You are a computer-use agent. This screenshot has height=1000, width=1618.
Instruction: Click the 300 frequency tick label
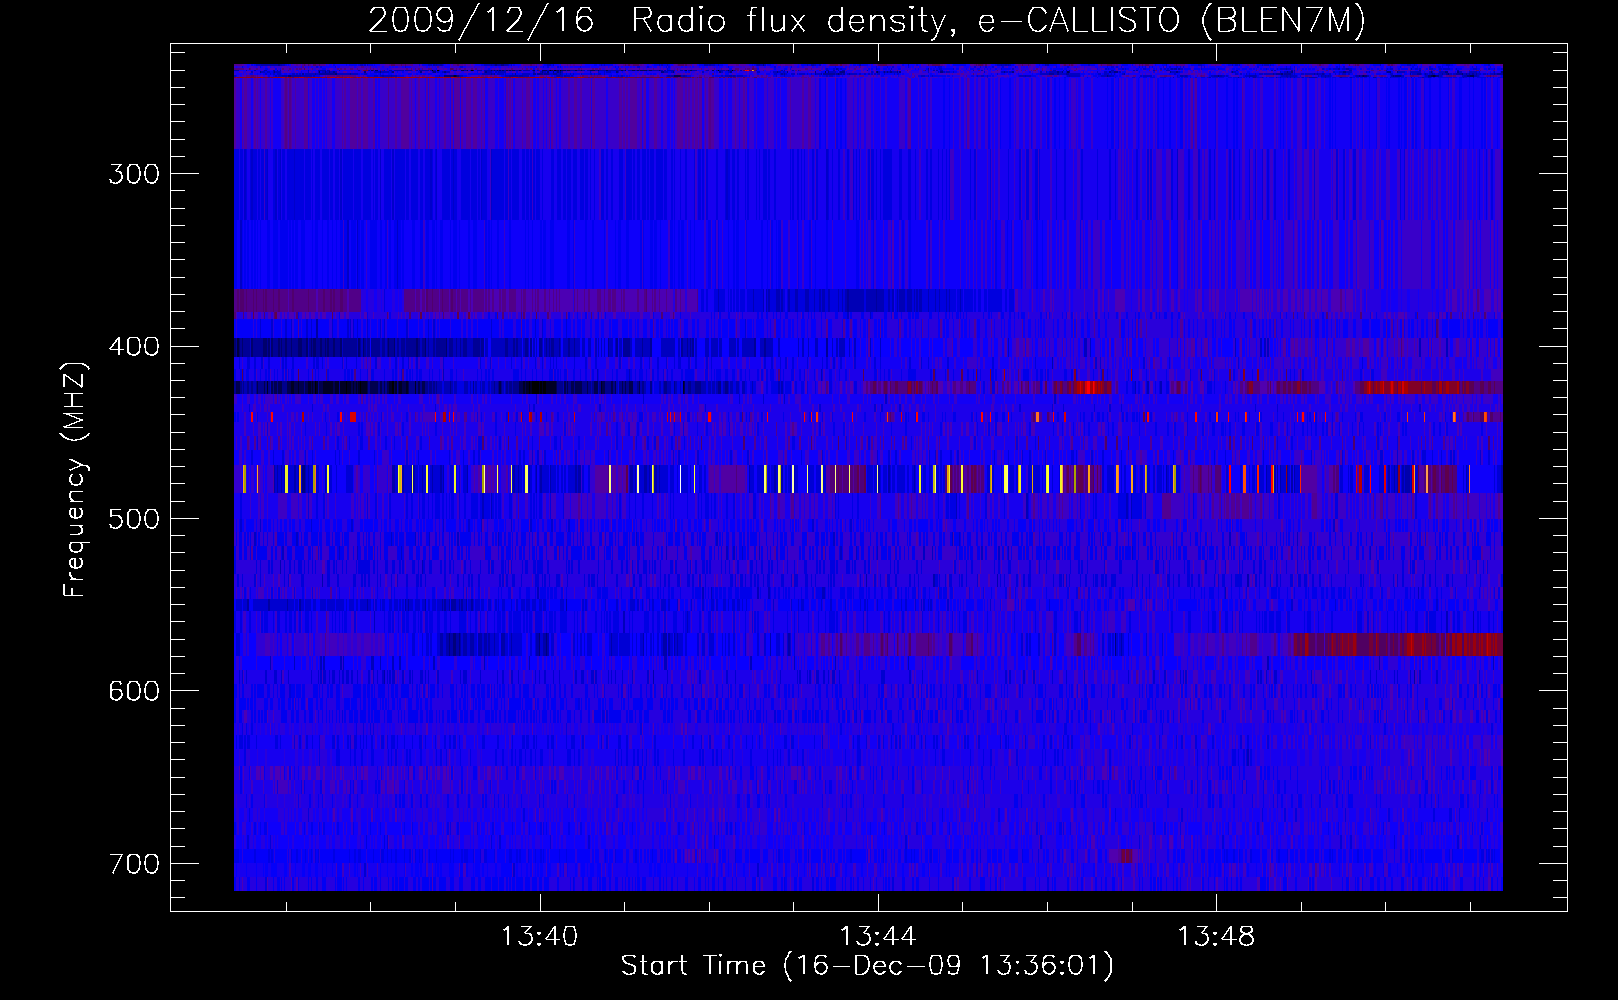(x=134, y=174)
